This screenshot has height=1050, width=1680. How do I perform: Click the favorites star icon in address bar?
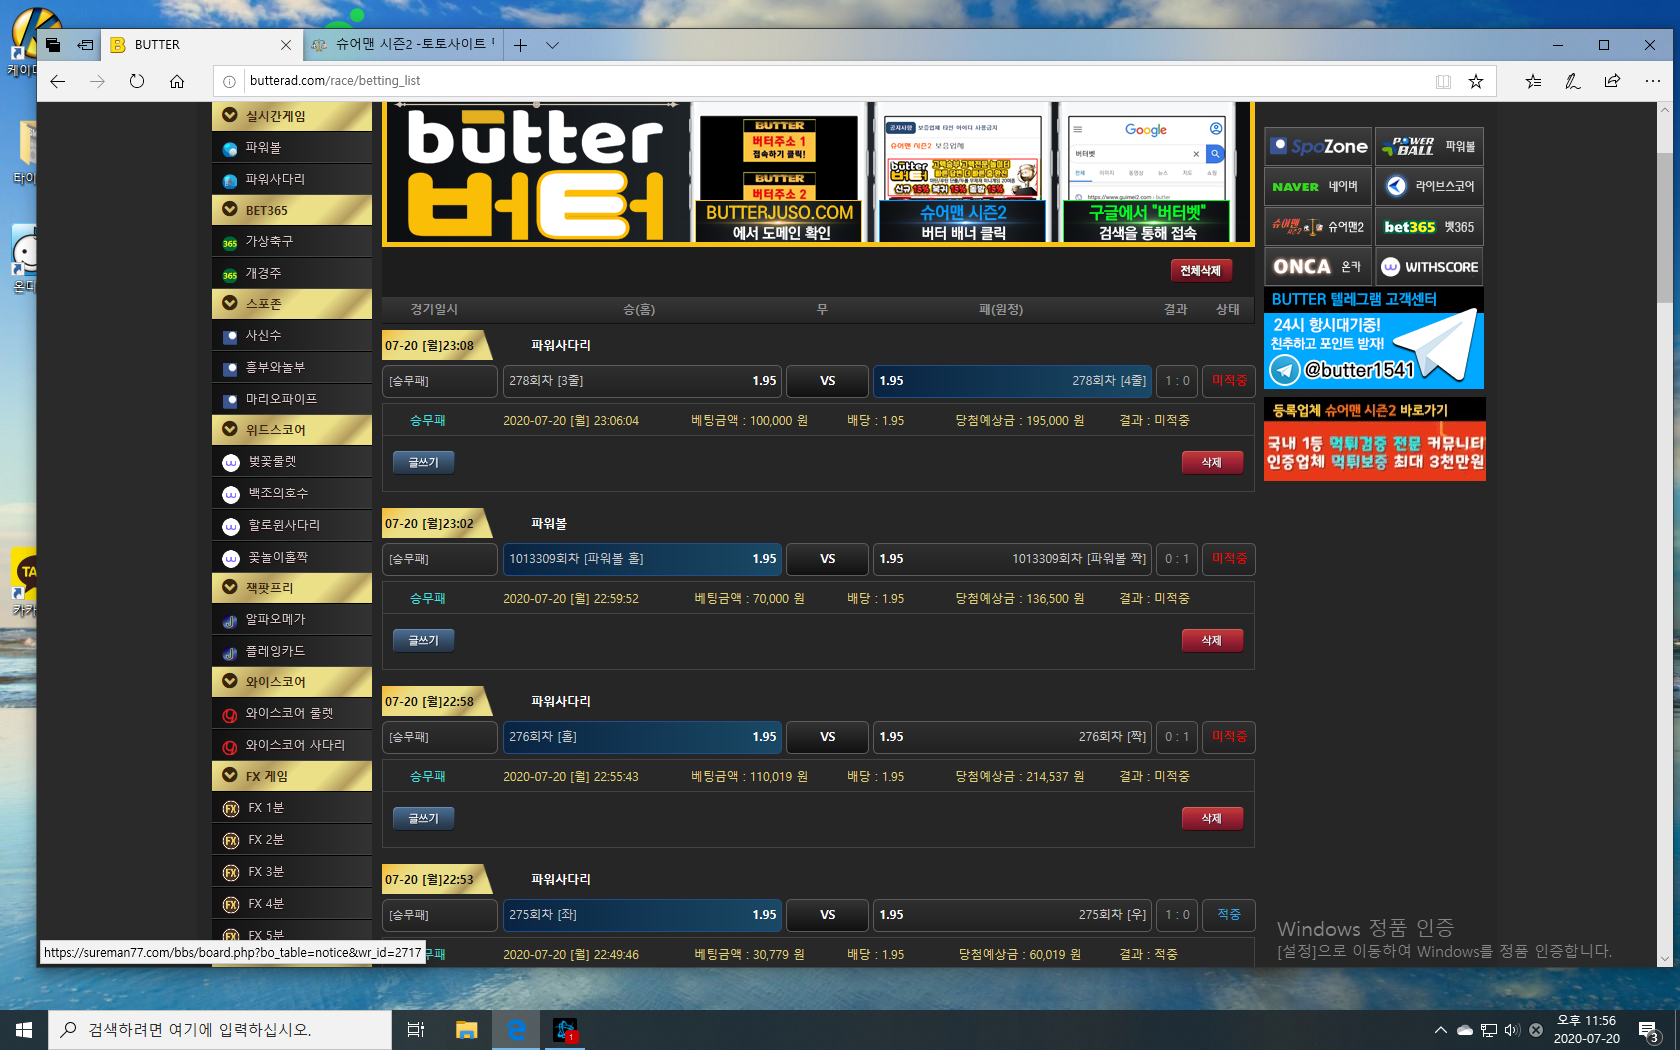(1475, 81)
